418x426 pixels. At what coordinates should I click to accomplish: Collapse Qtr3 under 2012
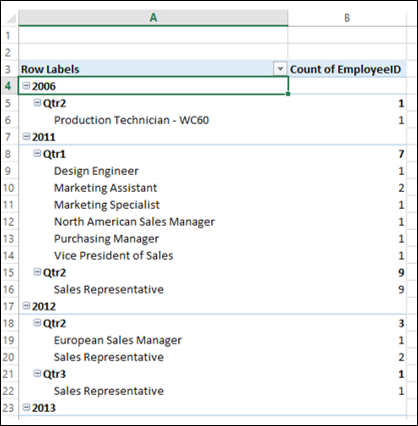click(37, 374)
